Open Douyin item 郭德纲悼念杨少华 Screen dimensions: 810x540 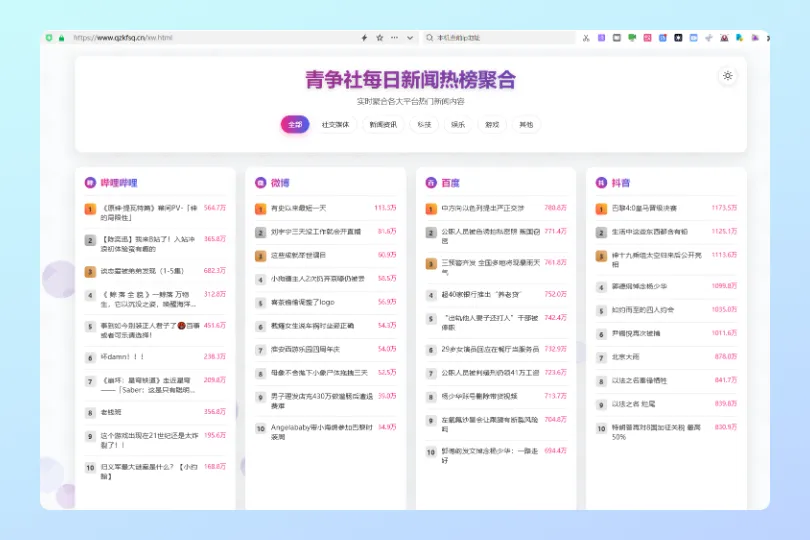coord(640,286)
